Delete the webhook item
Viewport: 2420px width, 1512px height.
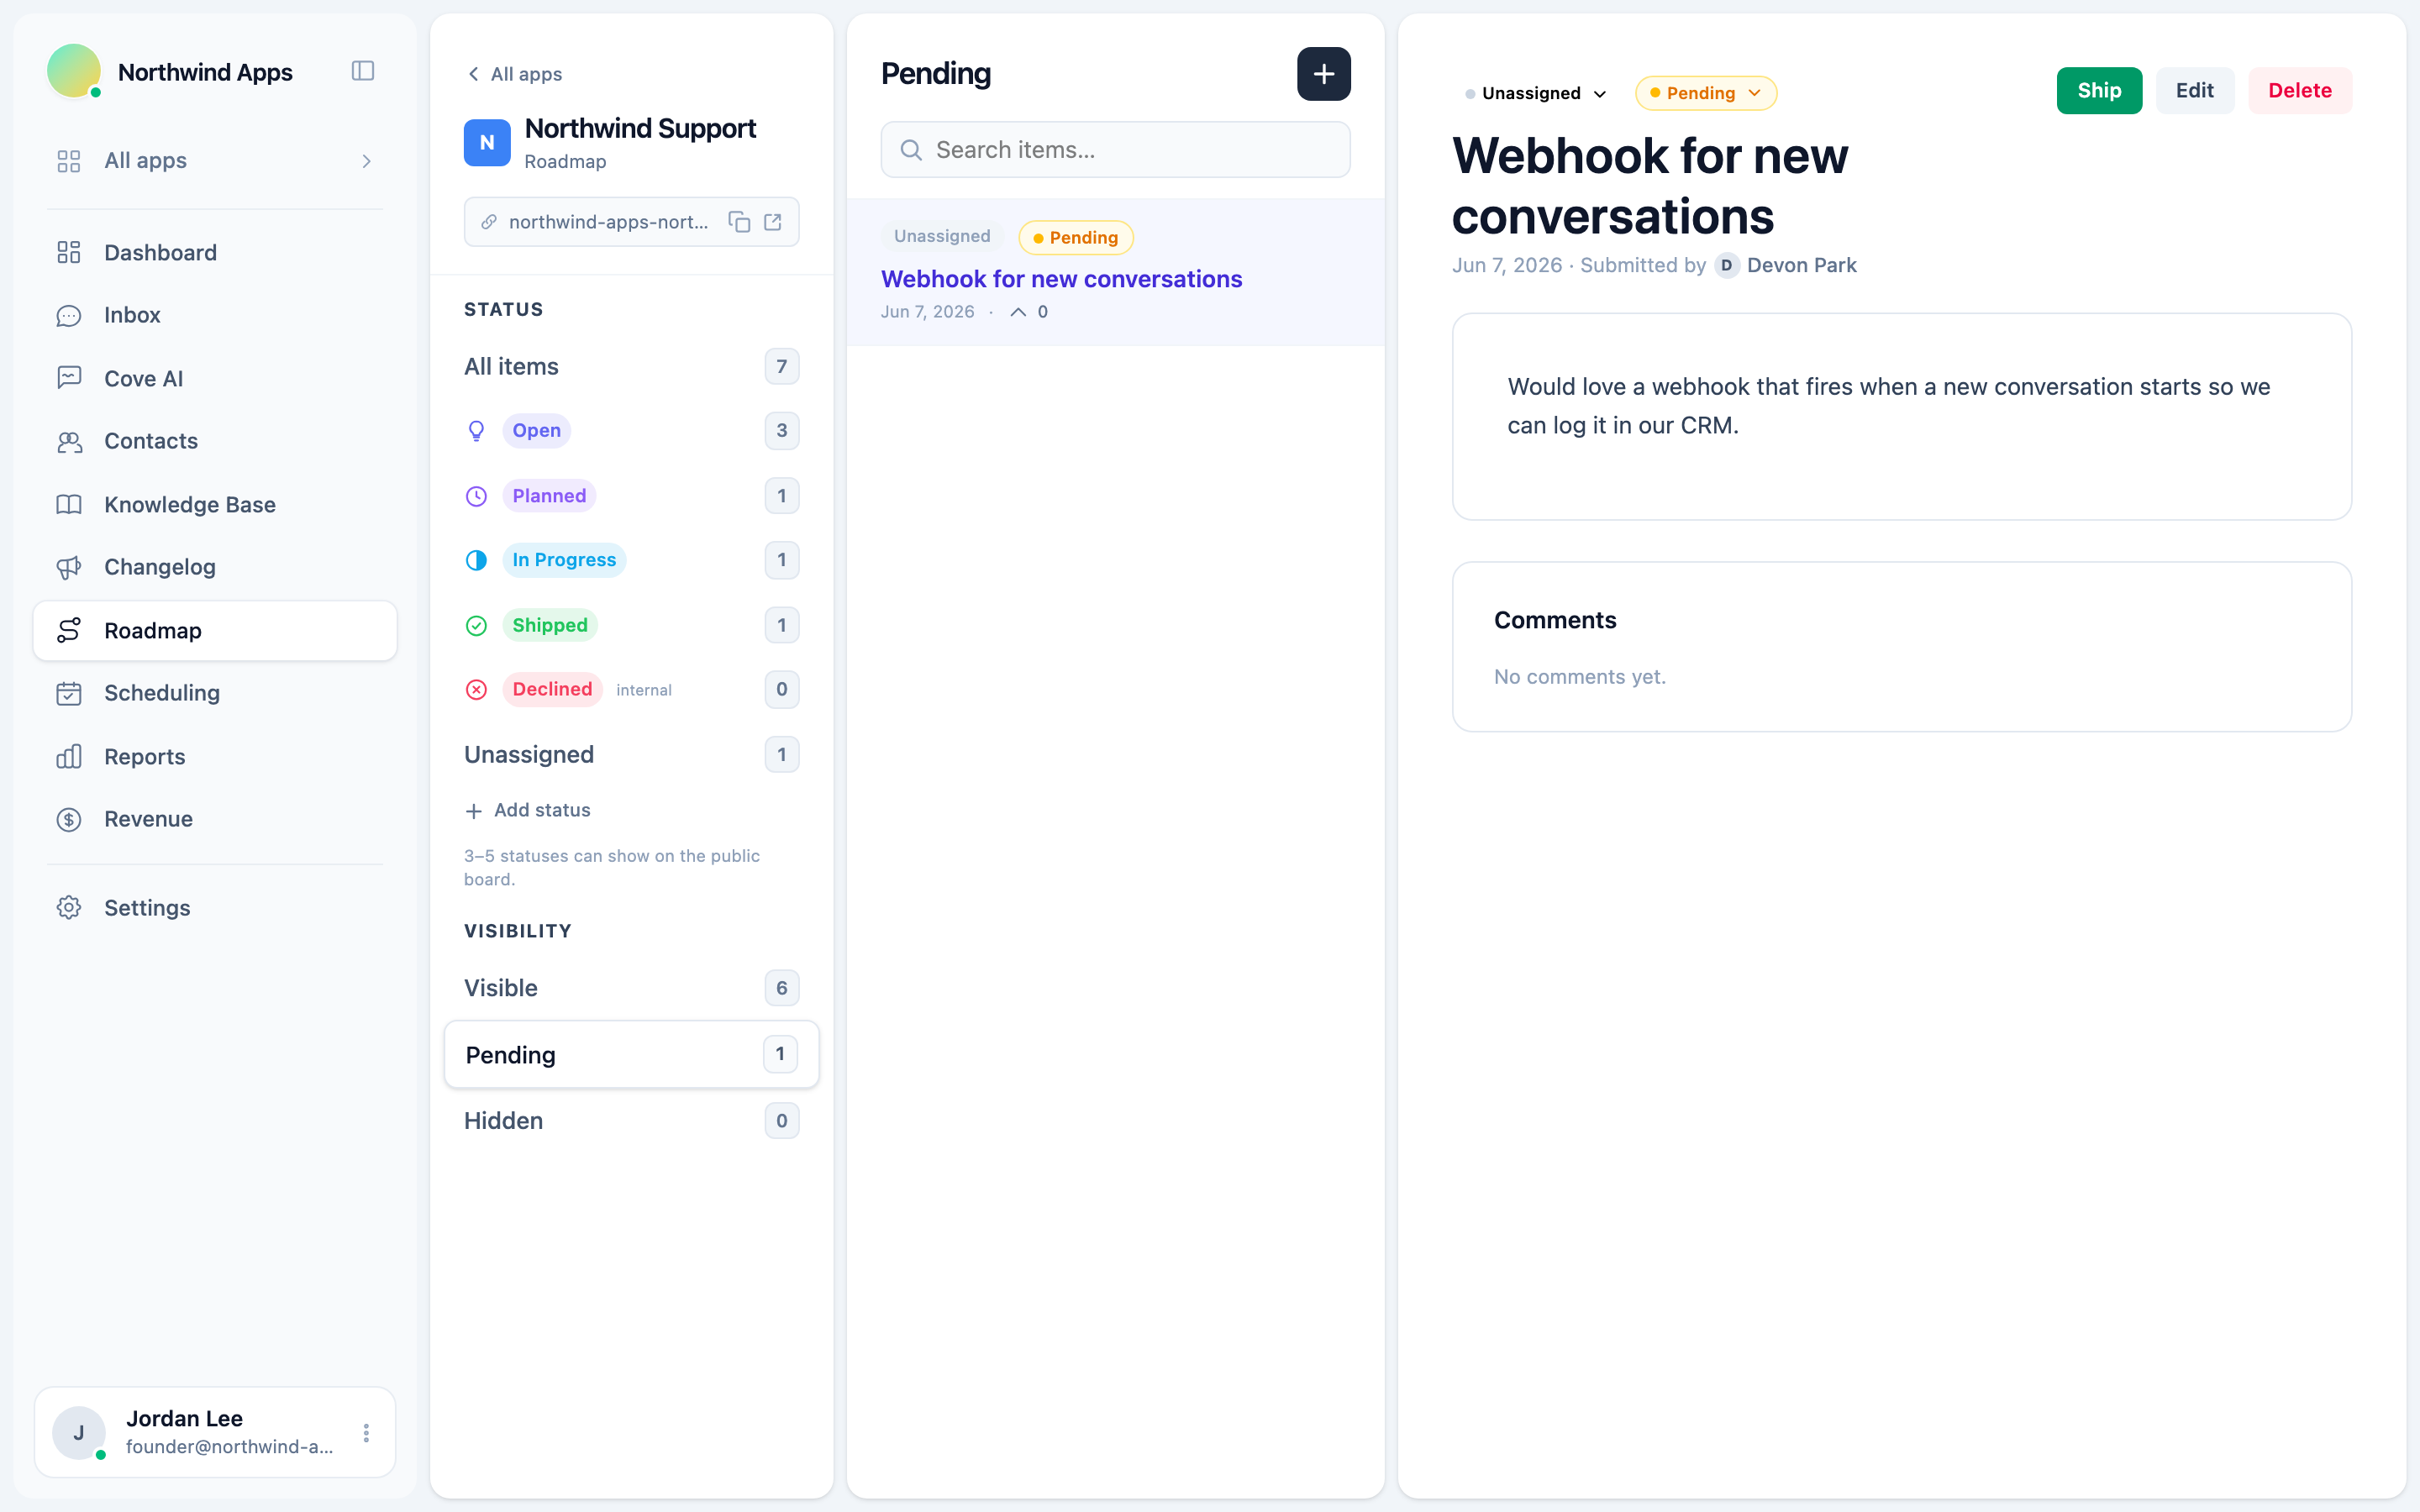pyautogui.click(x=2299, y=91)
